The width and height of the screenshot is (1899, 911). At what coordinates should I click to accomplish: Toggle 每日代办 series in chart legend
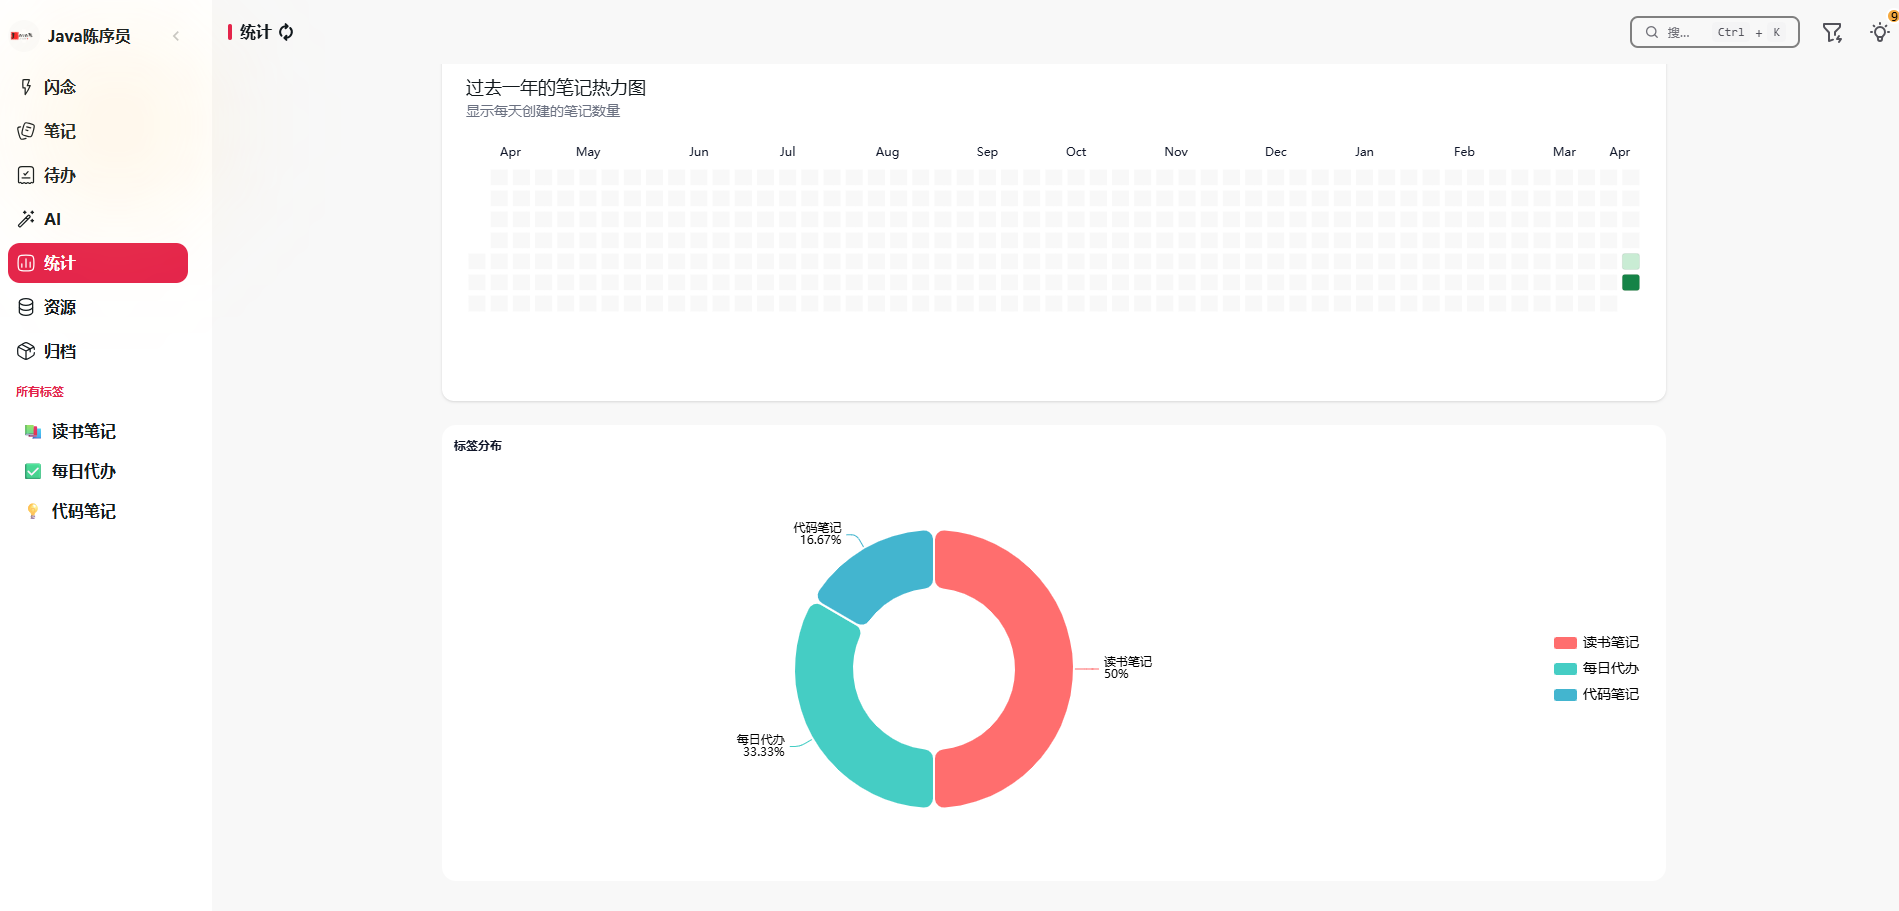[x=1596, y=669]
